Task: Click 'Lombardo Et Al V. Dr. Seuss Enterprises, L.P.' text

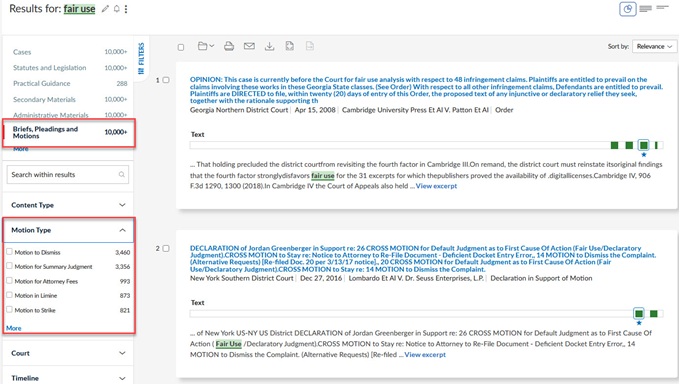Action: (x=416, y=278)
